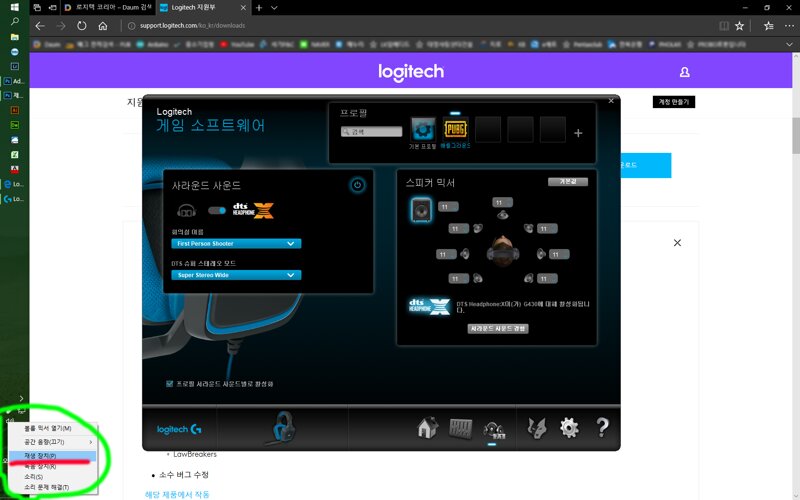Click the default values button in speaker mixer
This screenshot has width=800, height=500.
(567, 182)
